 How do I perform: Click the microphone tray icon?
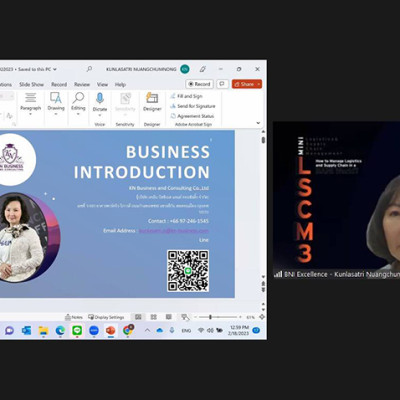(172, 330)
